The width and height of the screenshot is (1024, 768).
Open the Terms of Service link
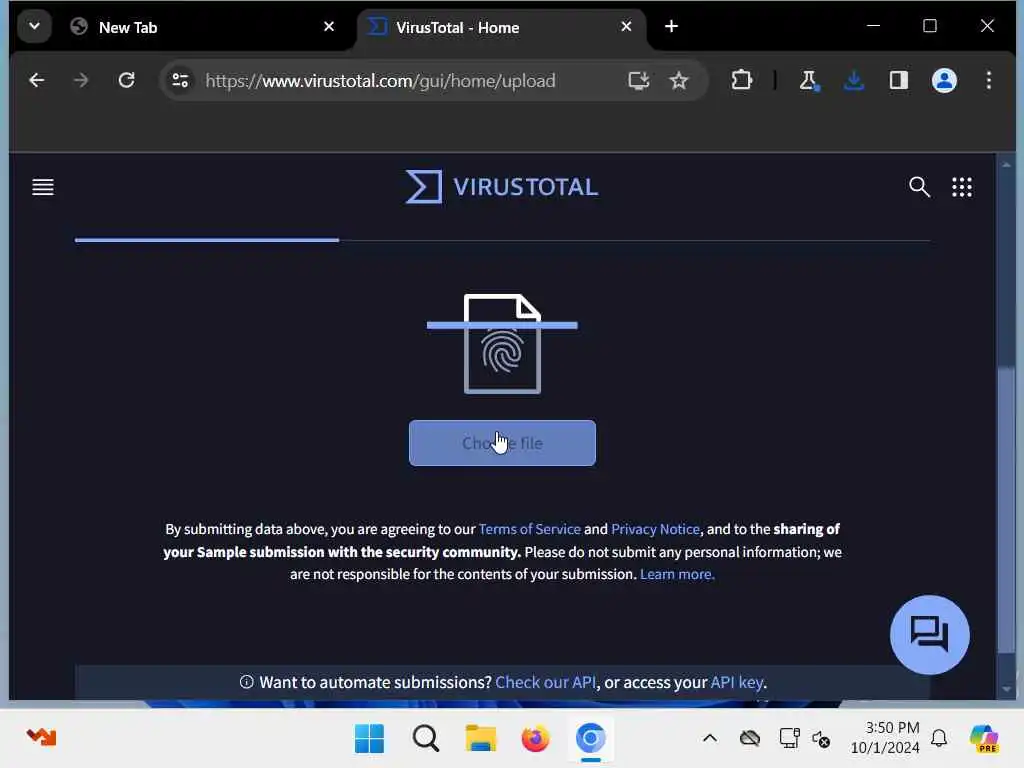(529, 529)
